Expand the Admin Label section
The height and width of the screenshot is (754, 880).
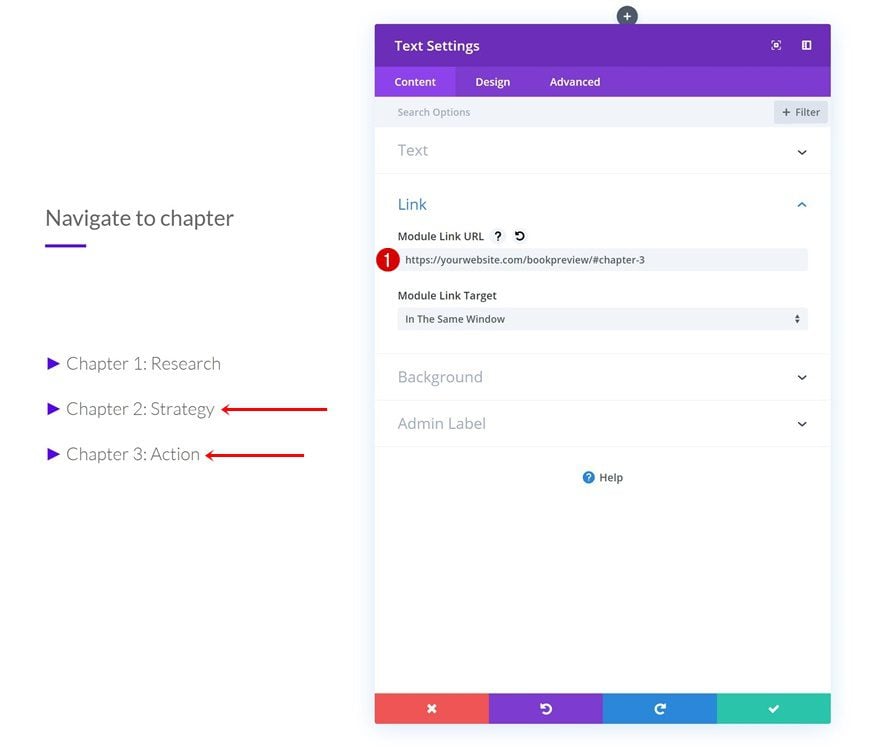(602, 423)
